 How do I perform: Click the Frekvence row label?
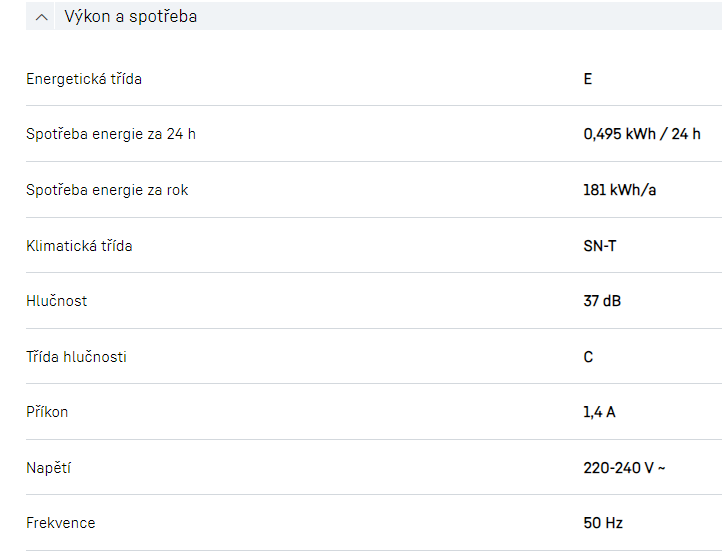click(x=61, y=523)
